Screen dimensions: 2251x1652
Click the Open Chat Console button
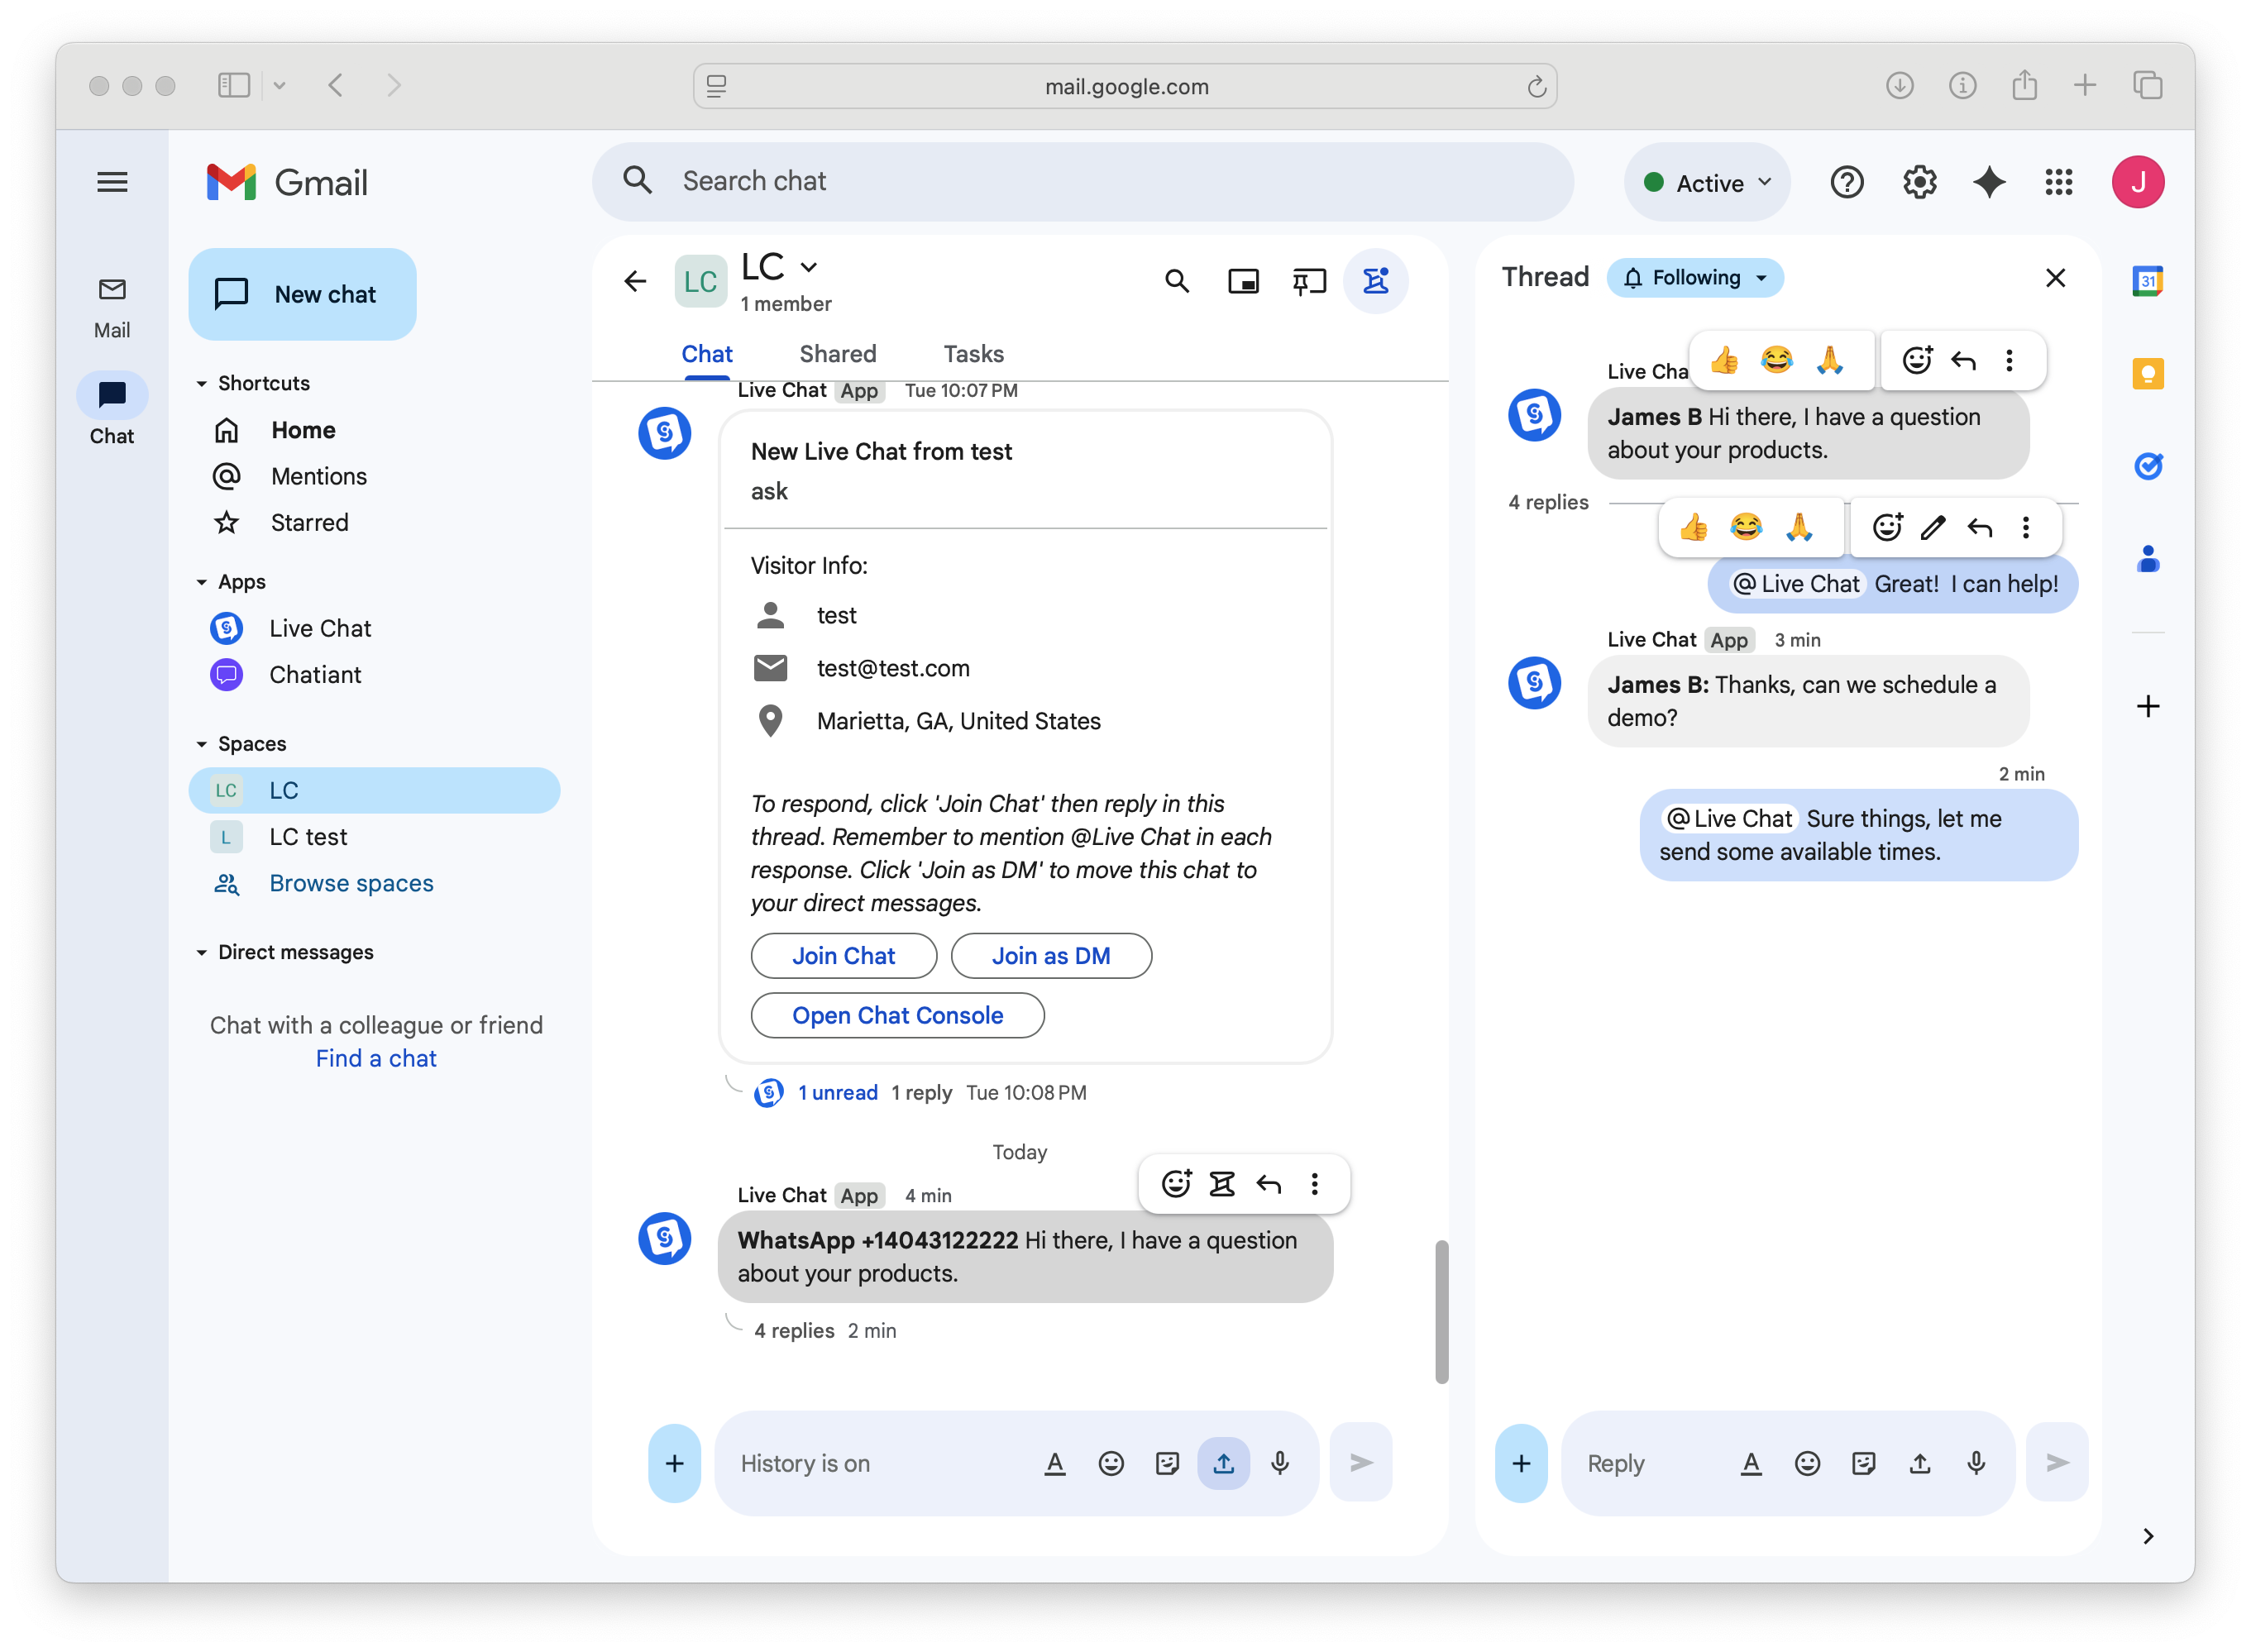tap(897, 1015)
